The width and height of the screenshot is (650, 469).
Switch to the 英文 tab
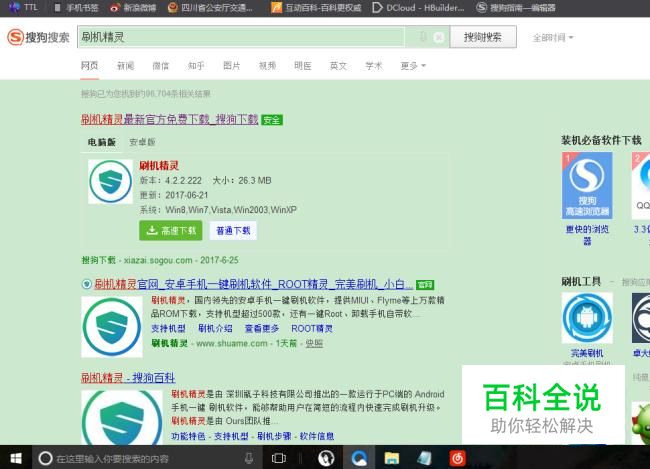point(338,66)
